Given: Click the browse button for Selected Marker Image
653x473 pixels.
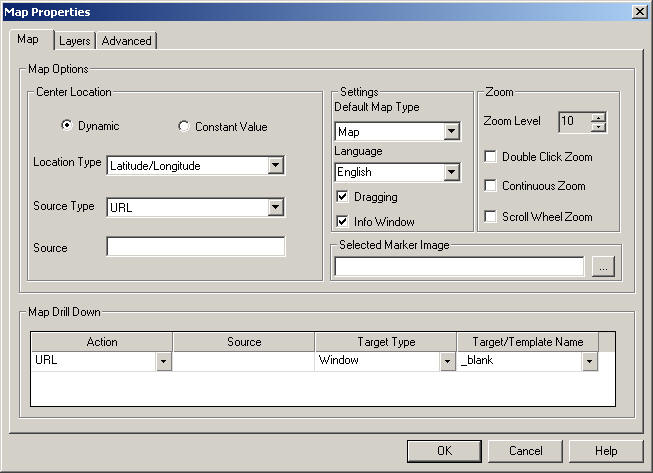Looking at the screenshot, I should pos(602,266).
